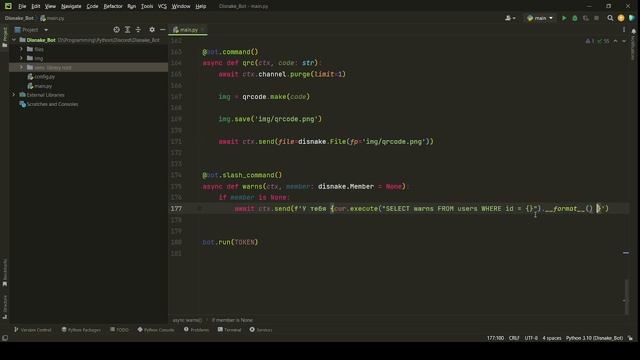Click Expand All icon in Project panel

[x=127, y=30]
